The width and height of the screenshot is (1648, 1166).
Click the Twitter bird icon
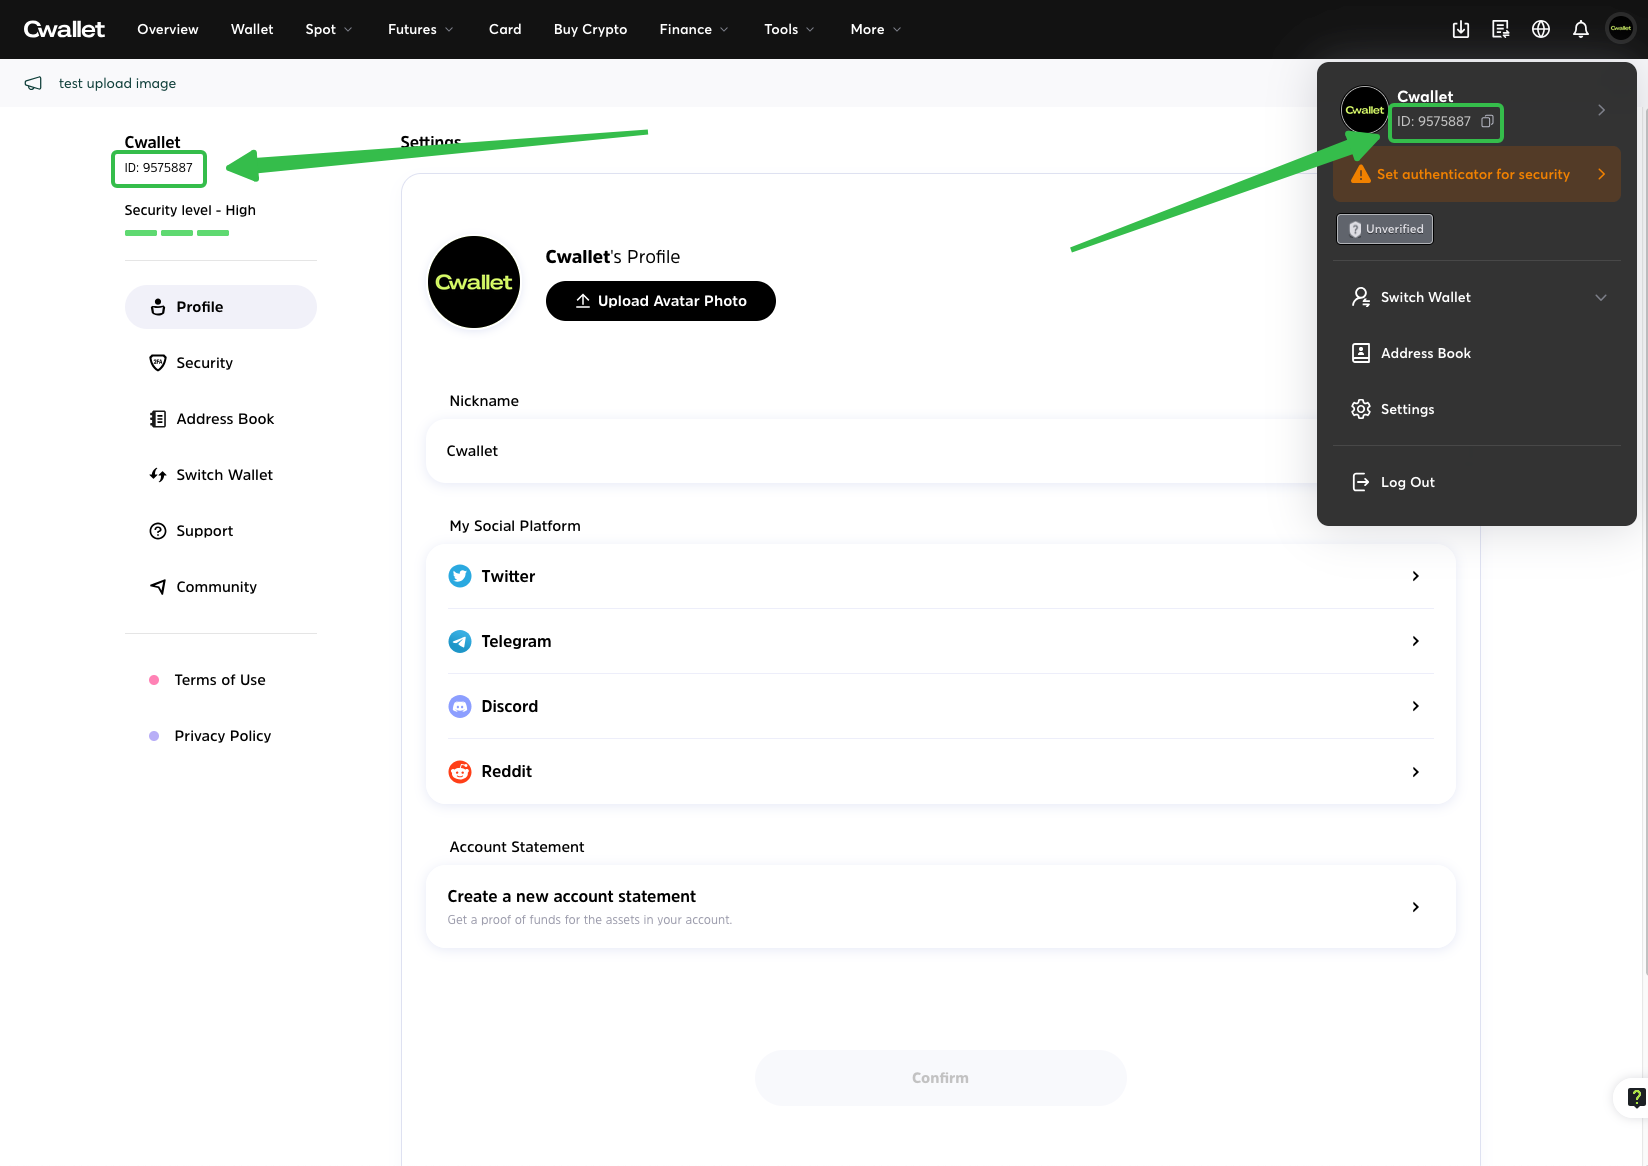459,576
